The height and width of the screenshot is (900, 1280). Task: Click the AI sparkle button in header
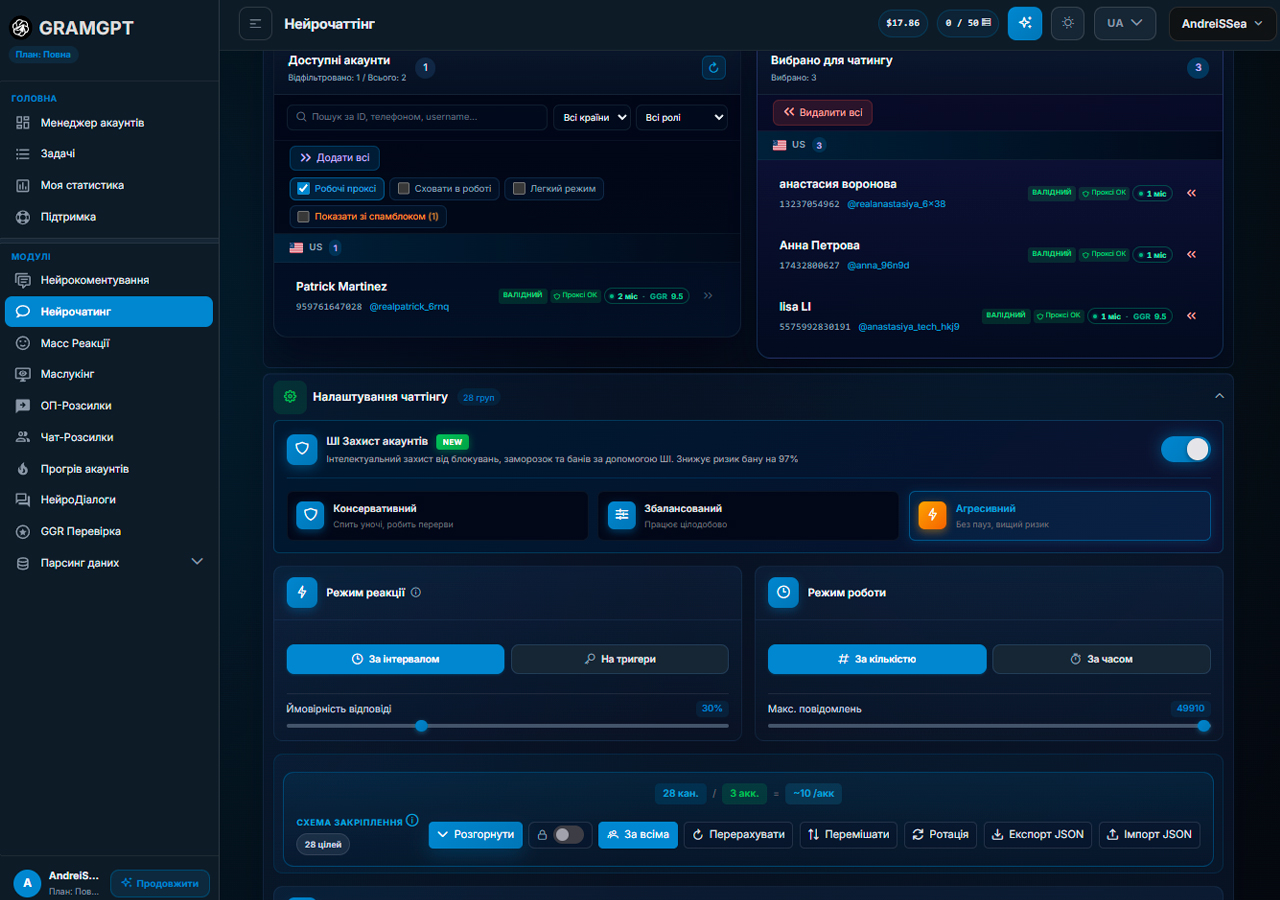(1025, 23)
